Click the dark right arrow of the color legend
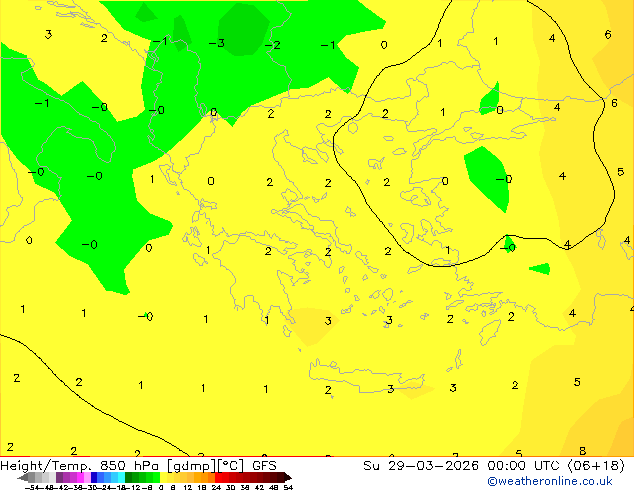 (288, 478)
